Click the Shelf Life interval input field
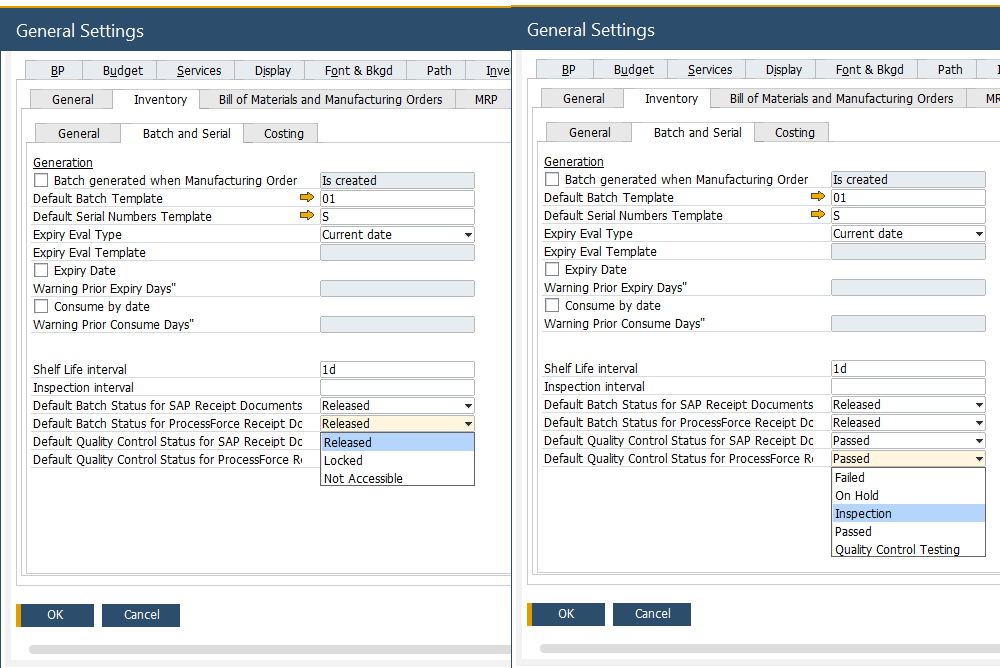The width and height of the screenshot is (1000, 668). (x=396, y=369)
